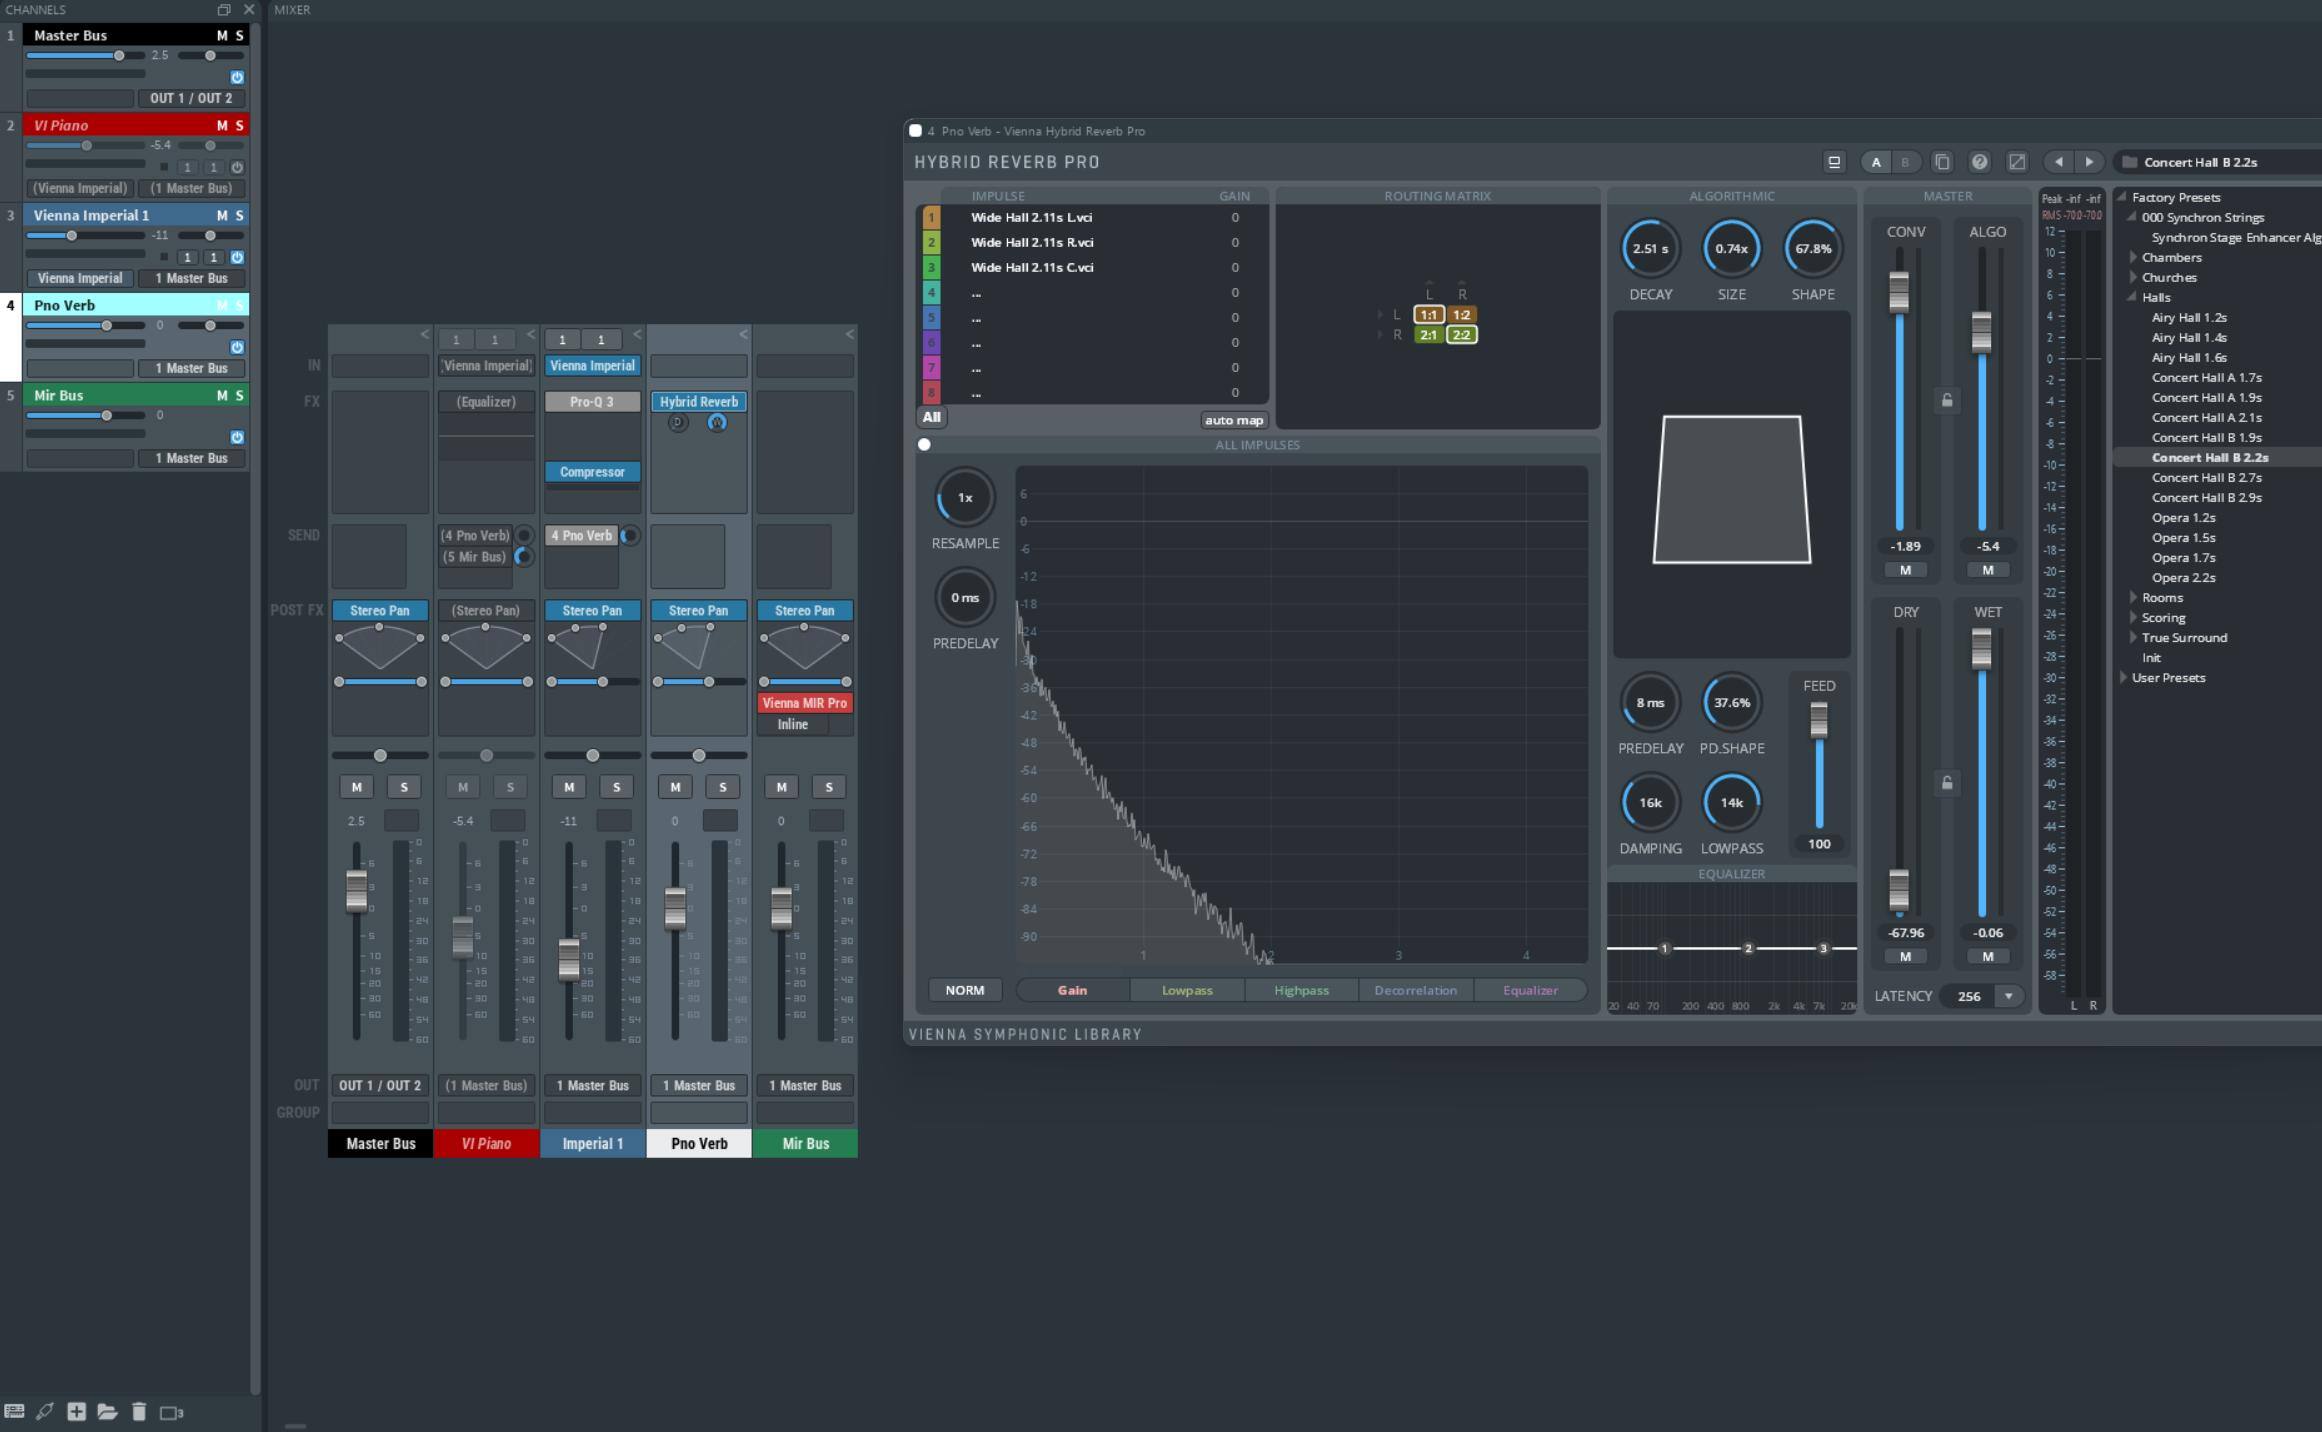Image resolution: width=2322 pixels, height=1432 pixels.
Task: Click the trash icon in Channels panel
Action: 139,1411
